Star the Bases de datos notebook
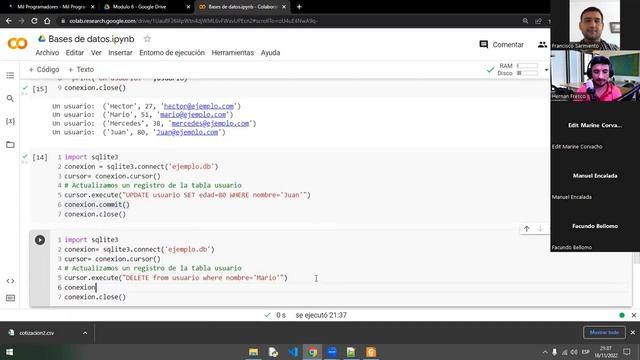Image resolution: width=640 pixels, height=360 pixels. click(x=147, y=39)
